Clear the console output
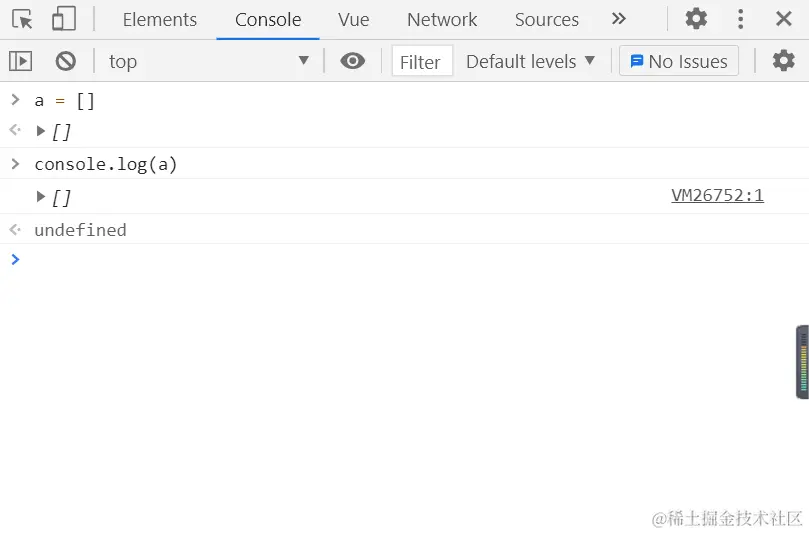 tap(66, 61)
